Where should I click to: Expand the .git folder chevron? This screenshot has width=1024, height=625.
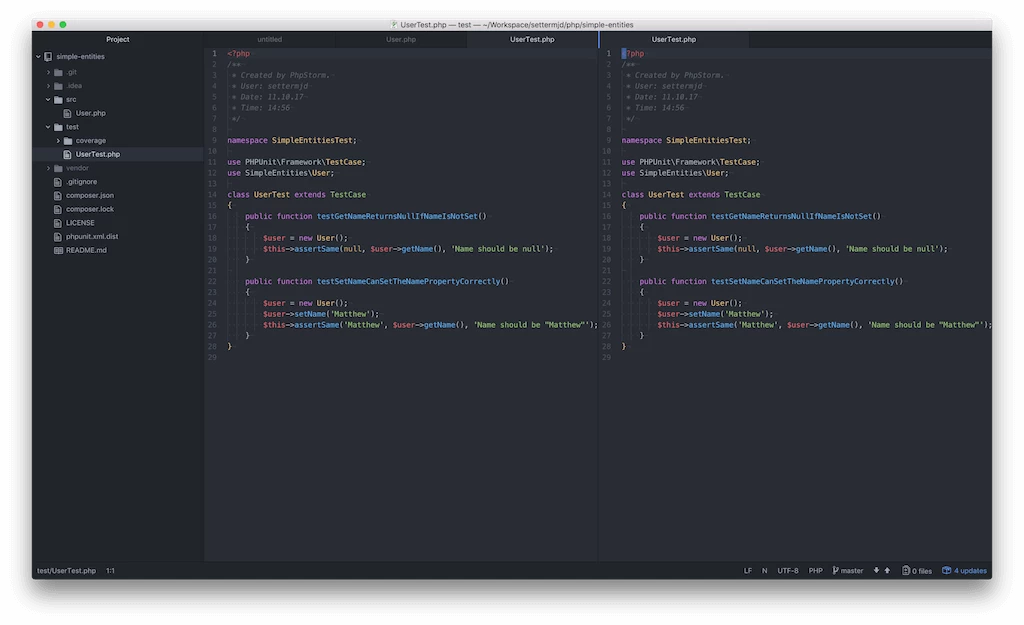coord(47,72)
